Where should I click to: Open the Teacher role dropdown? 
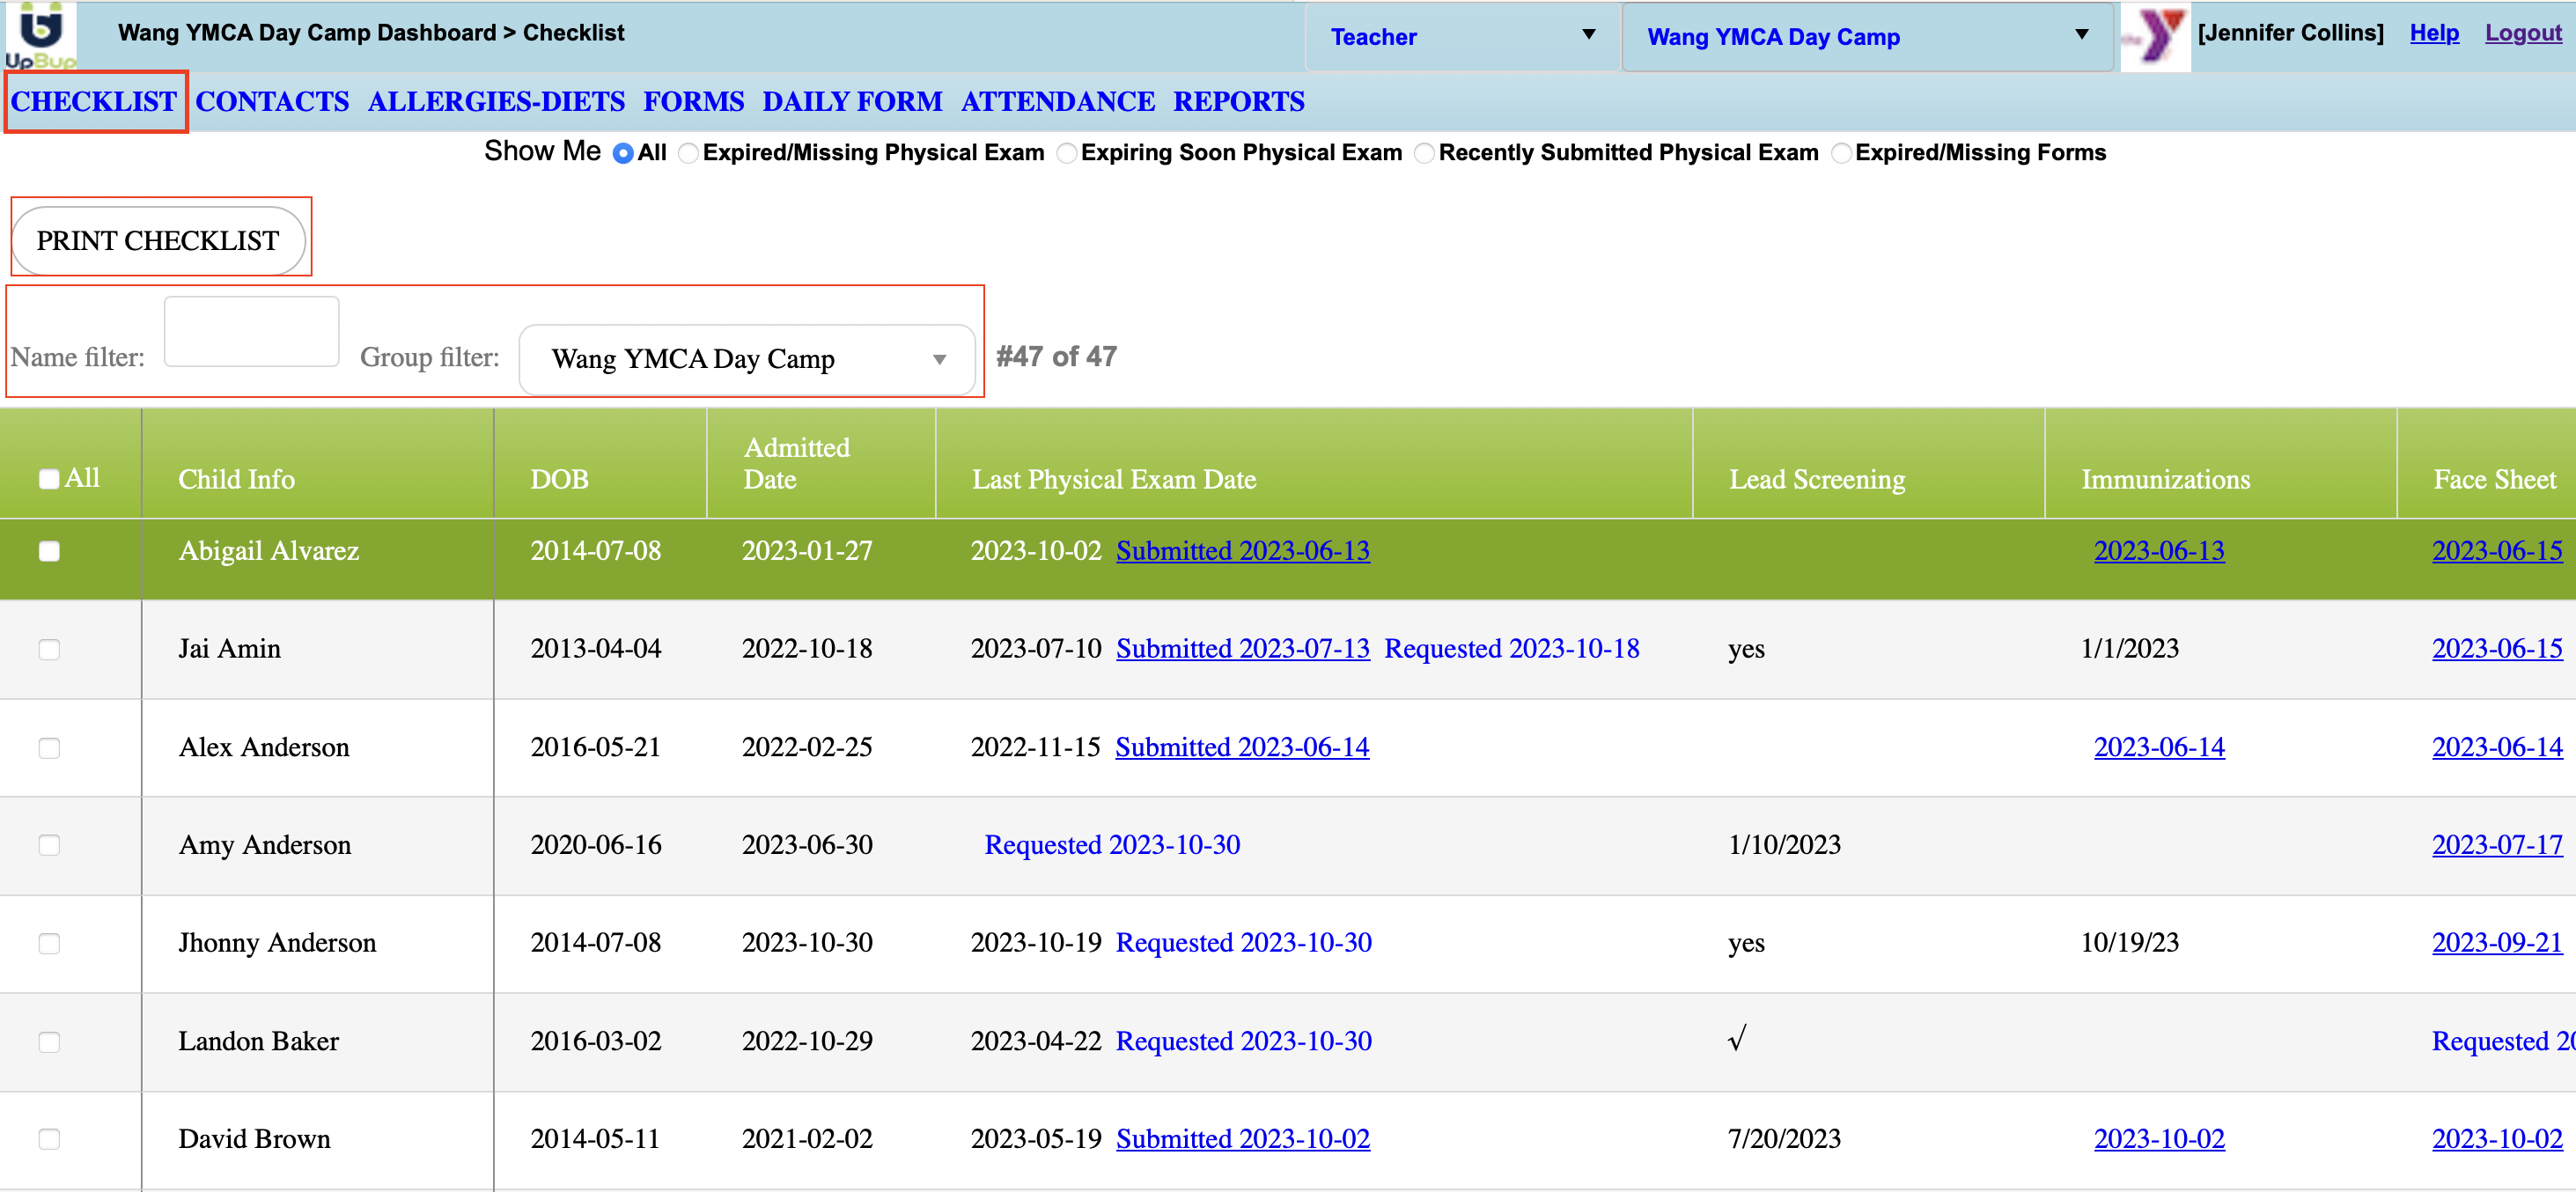pos(1461,37)
